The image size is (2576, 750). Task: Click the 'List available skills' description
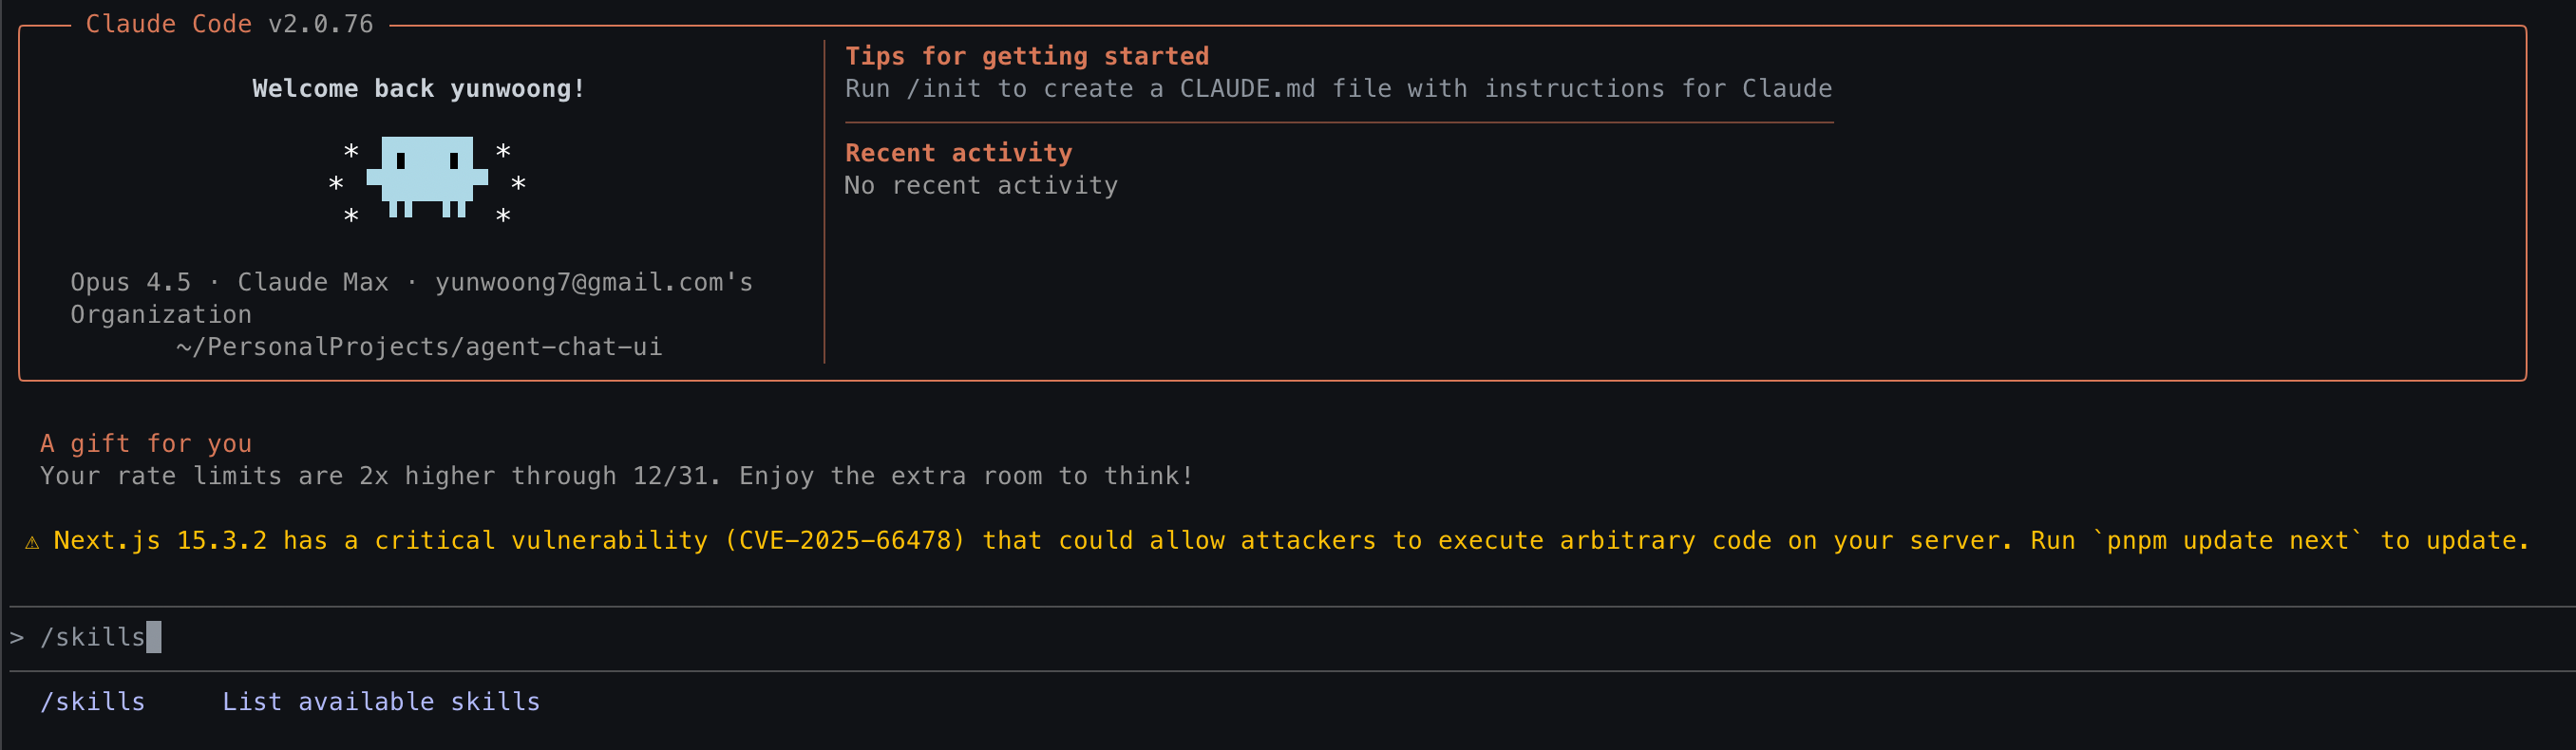click(381, 702)
